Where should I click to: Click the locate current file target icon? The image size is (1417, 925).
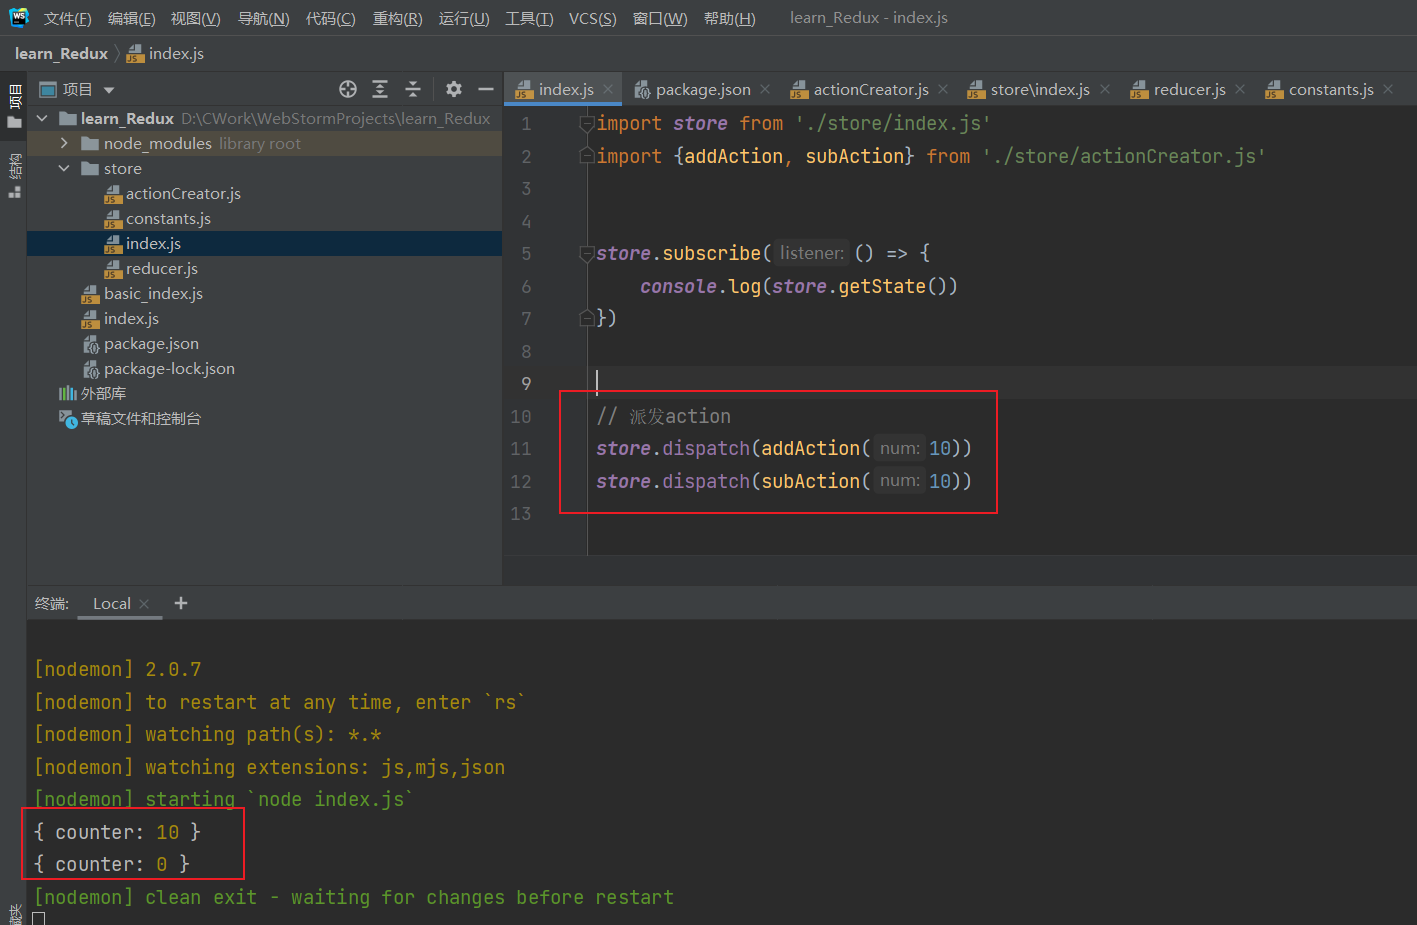point(348,89)
